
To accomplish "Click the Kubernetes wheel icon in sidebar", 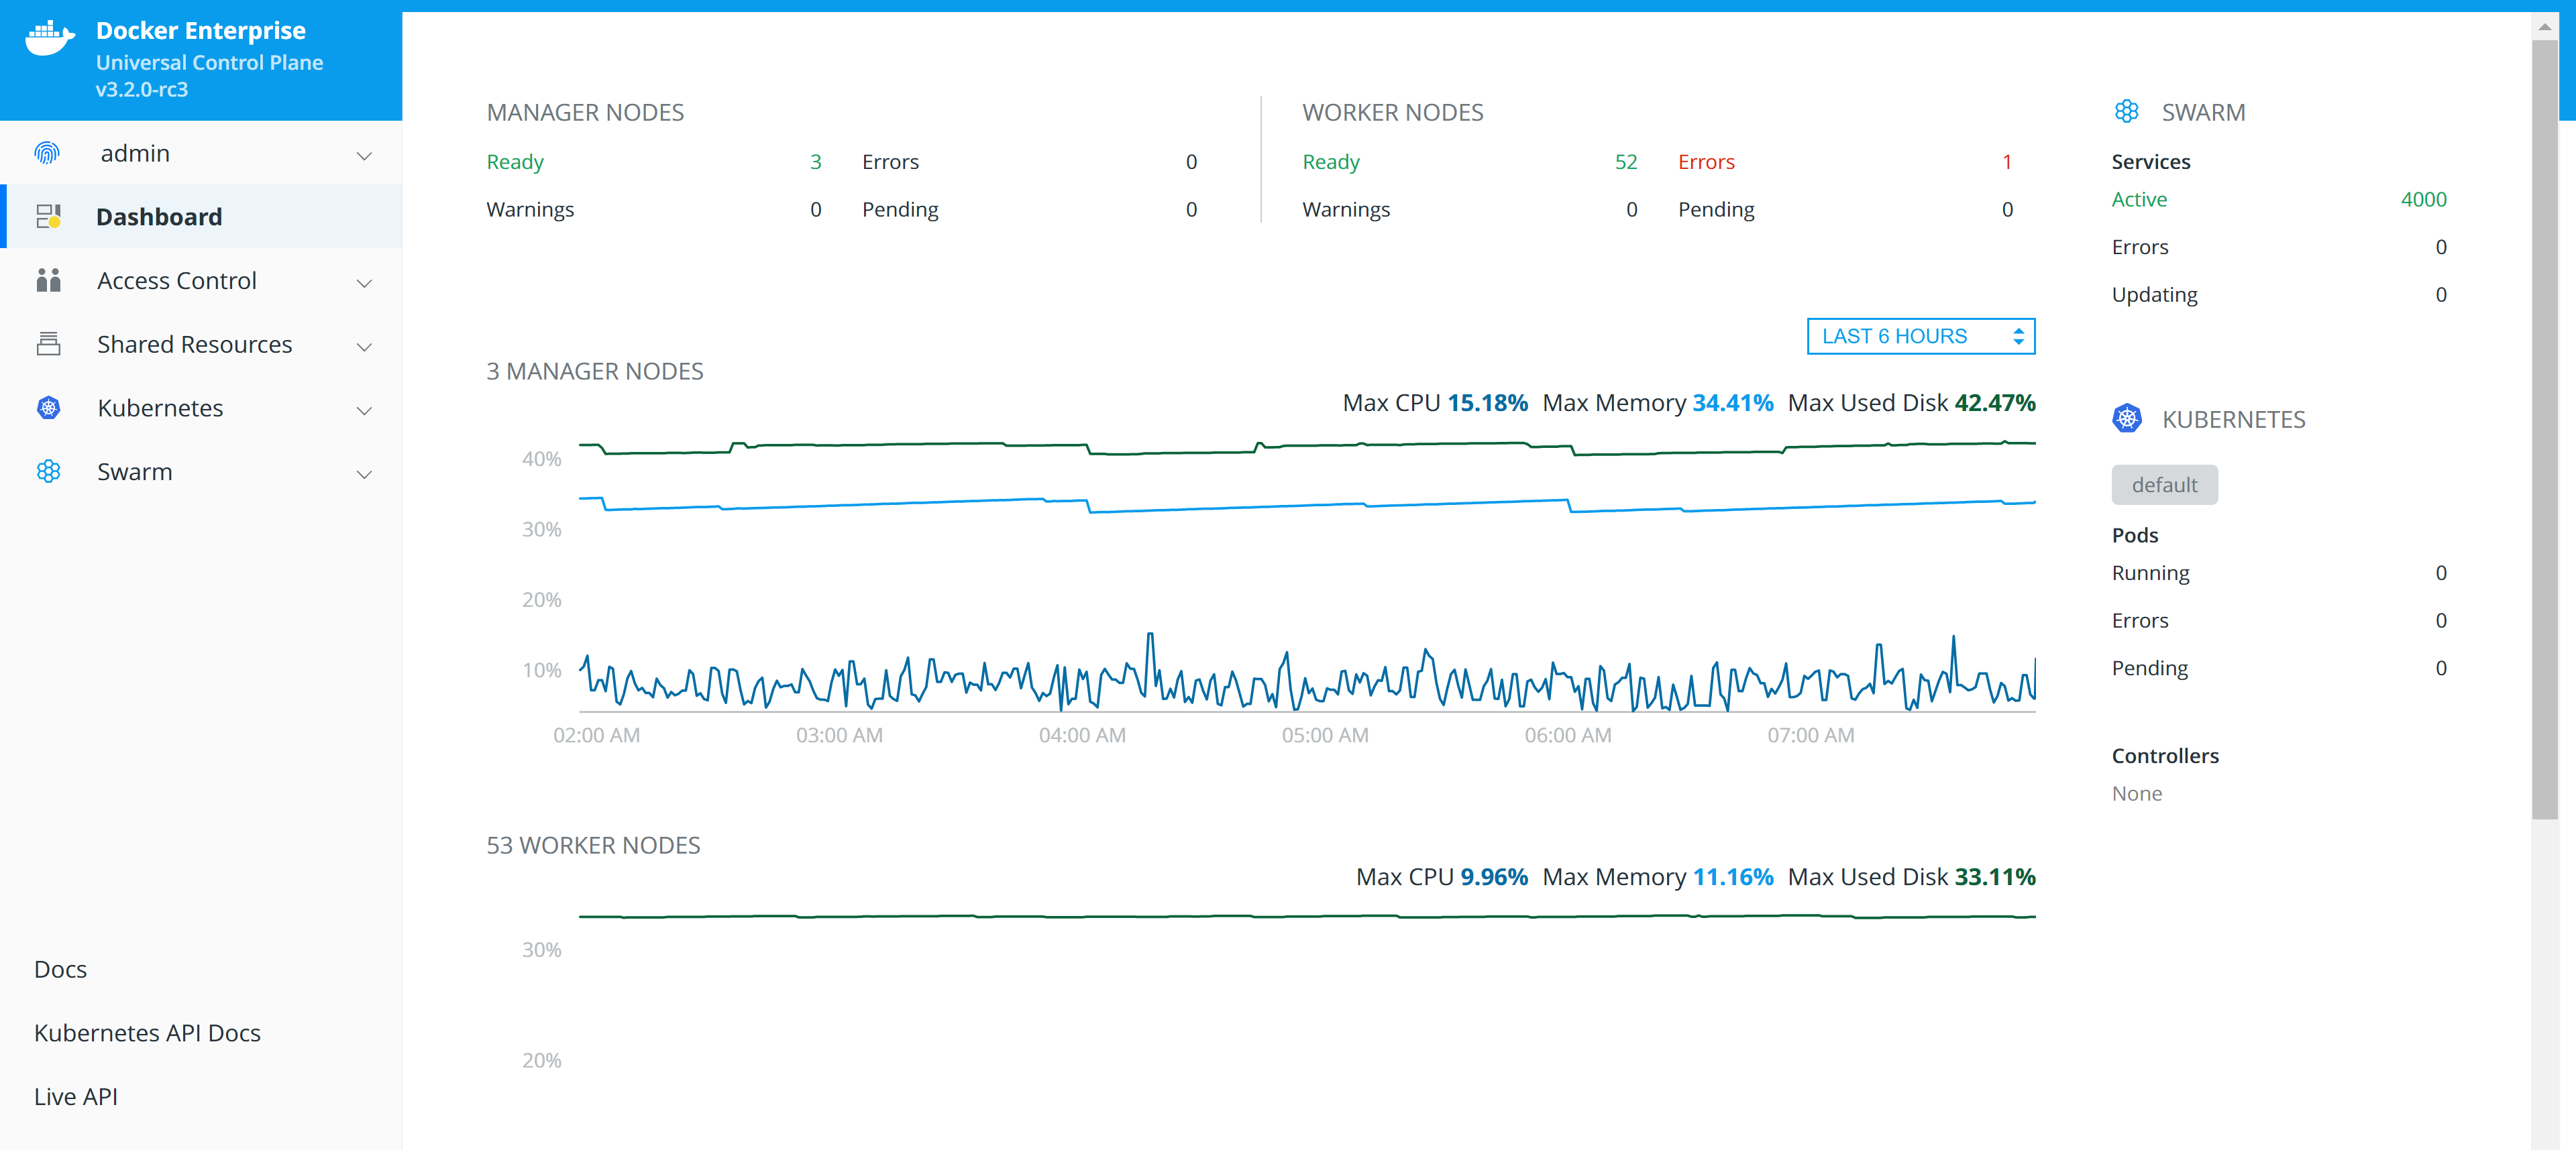I will click(x=48, y=408).
